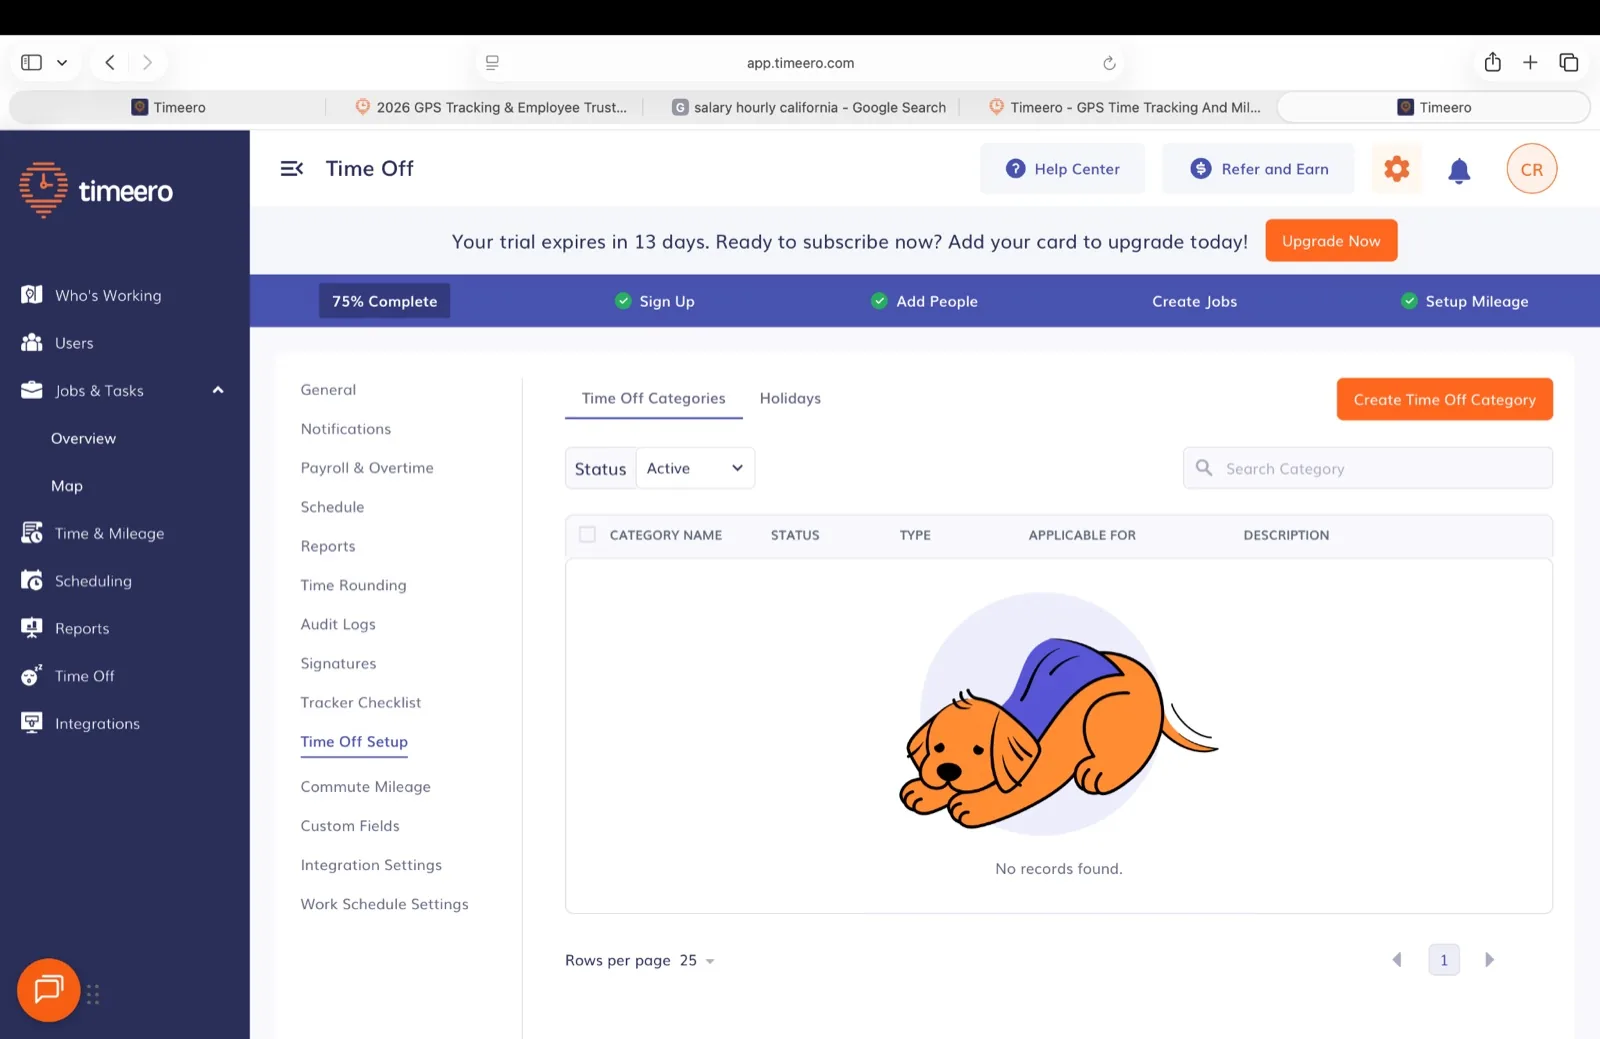Screen dimensions: 1600x1039
Task: Show browser tab overview icon
Action: tap(1568, 62)
